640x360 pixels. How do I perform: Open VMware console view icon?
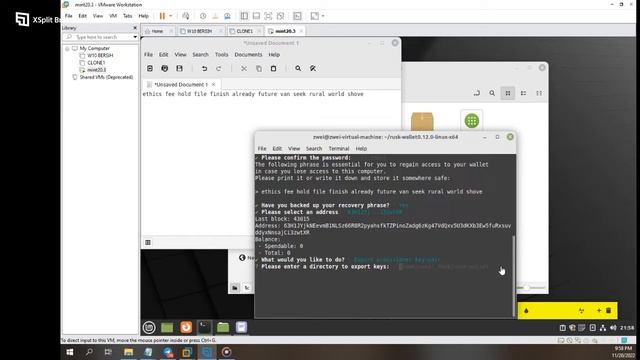pos(298,16)
